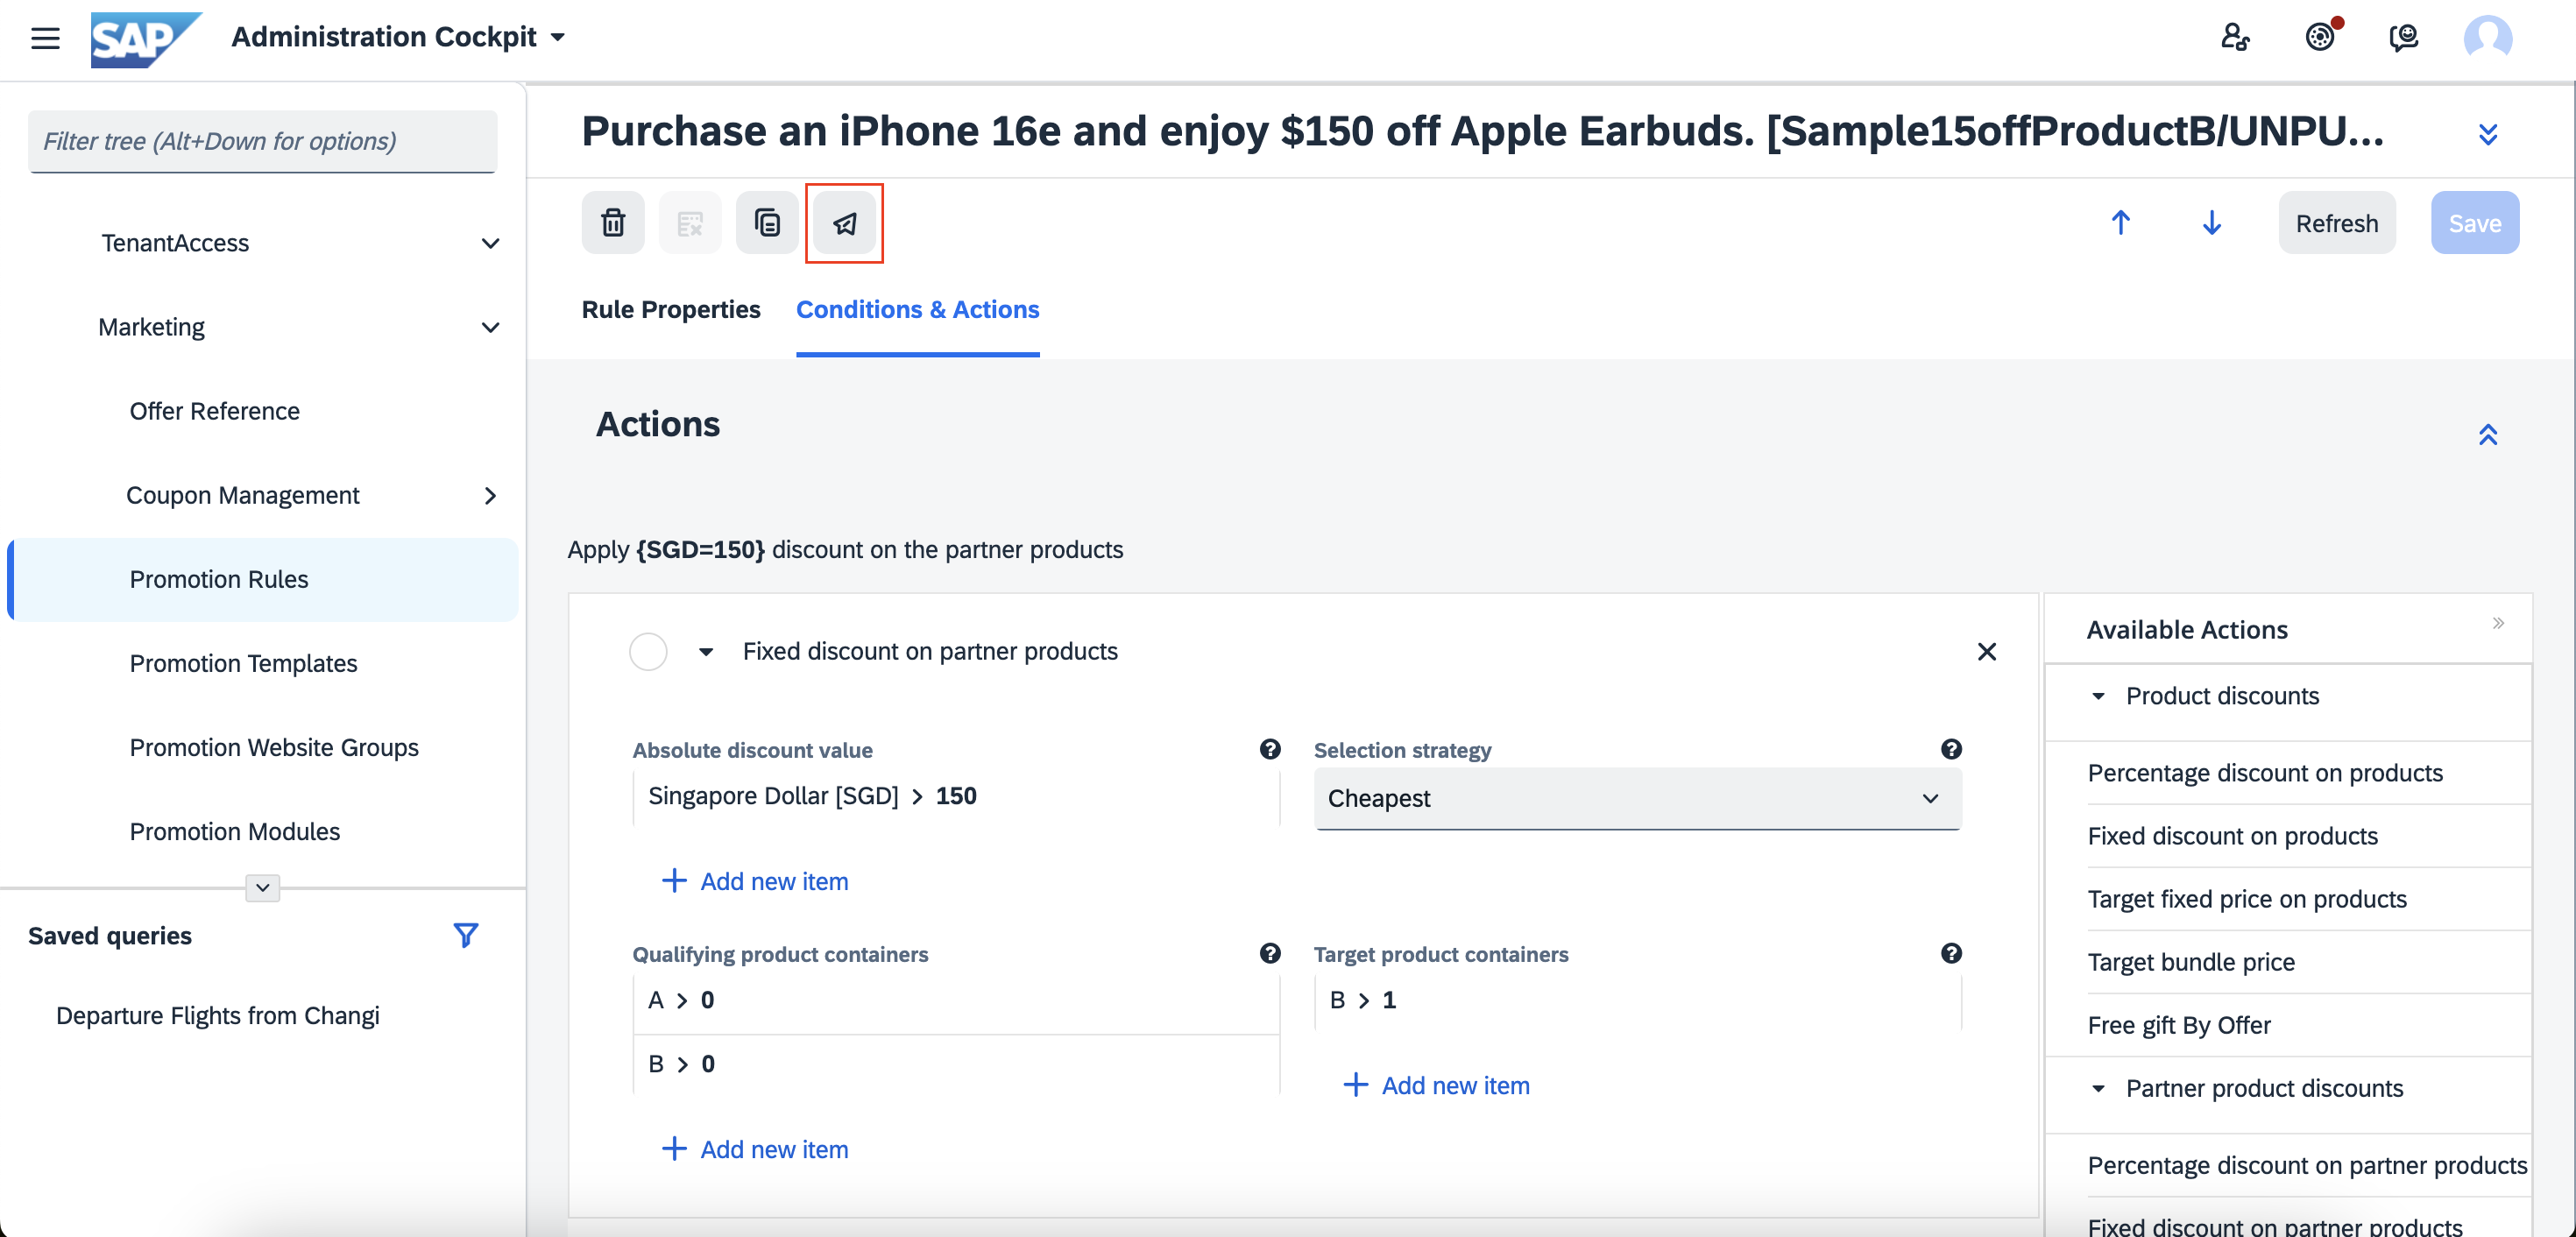Select the Fixed discount action radio circle
Screen dimensions: 2576x1237
[648, 652]
